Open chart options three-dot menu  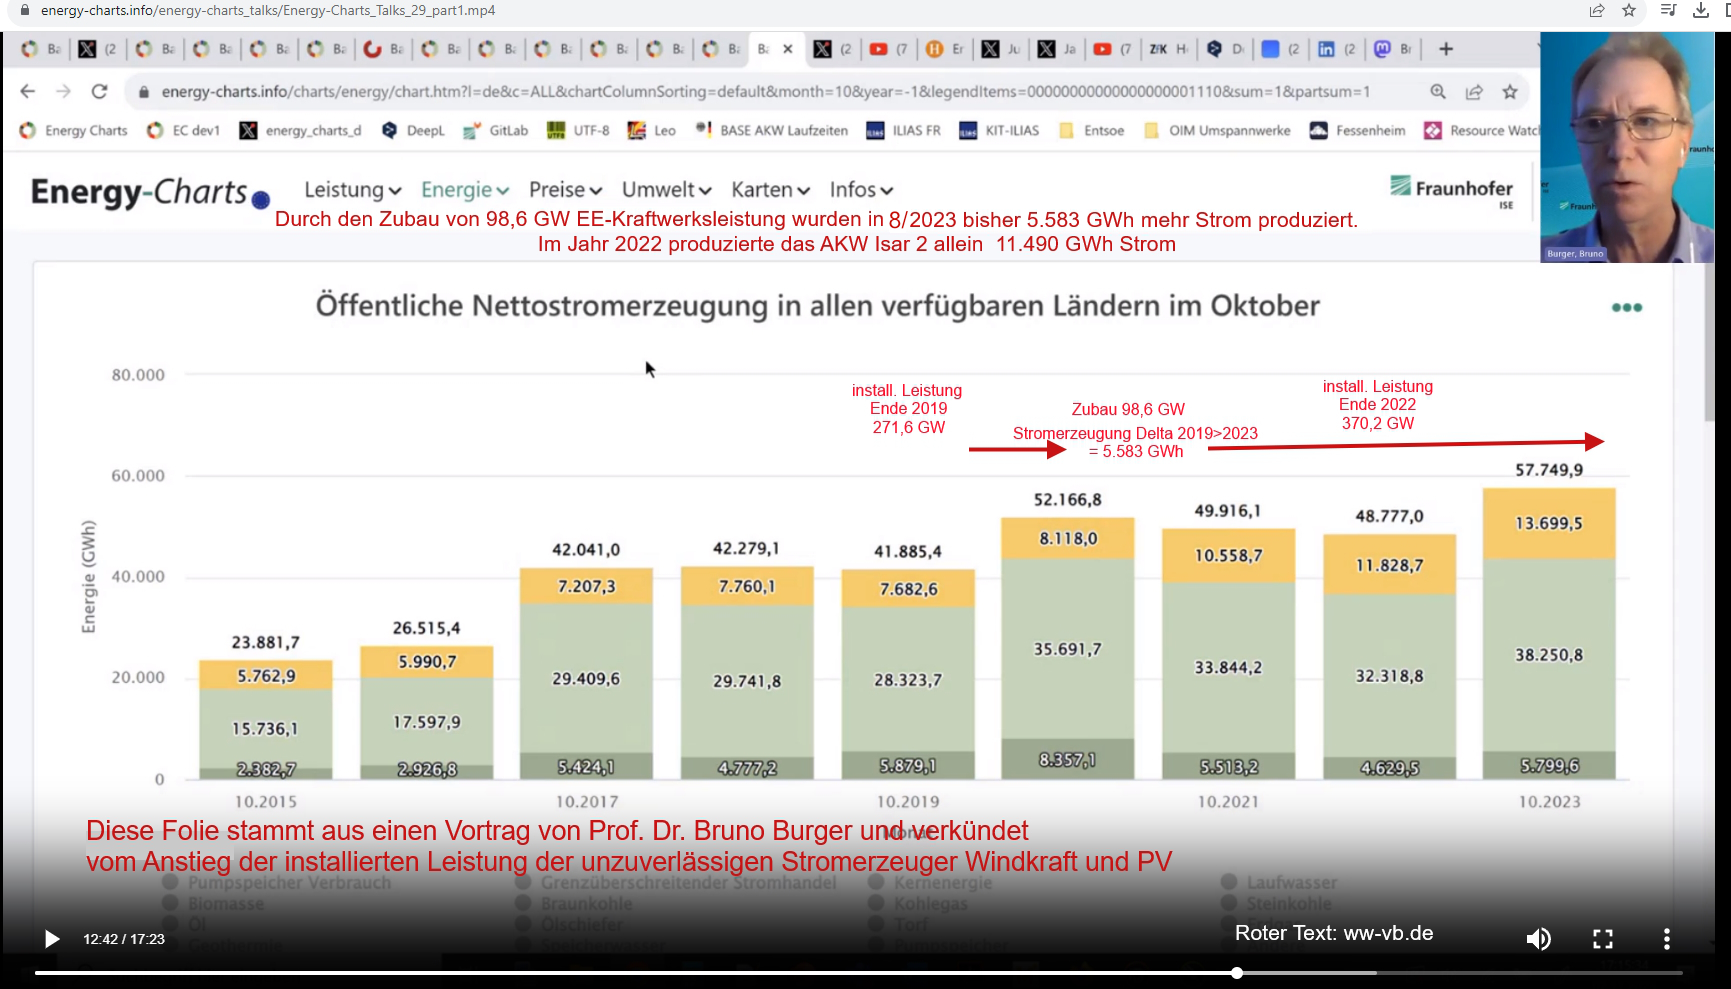coord(1626,308)
